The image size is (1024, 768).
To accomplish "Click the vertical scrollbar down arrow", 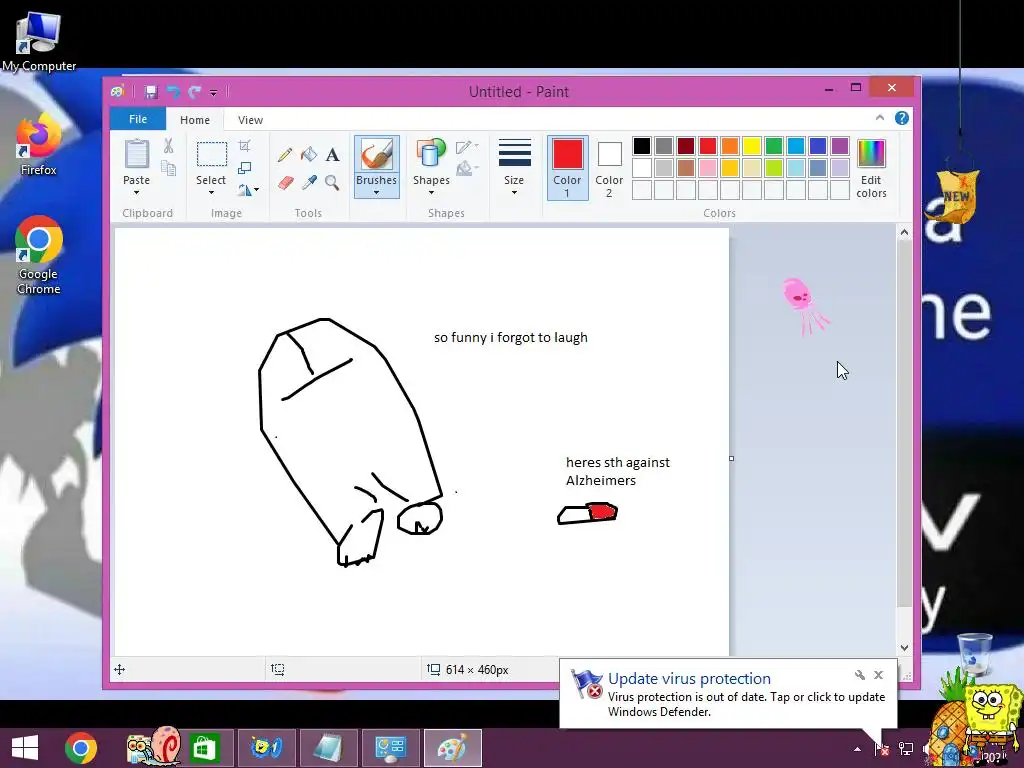I will 904,648.
